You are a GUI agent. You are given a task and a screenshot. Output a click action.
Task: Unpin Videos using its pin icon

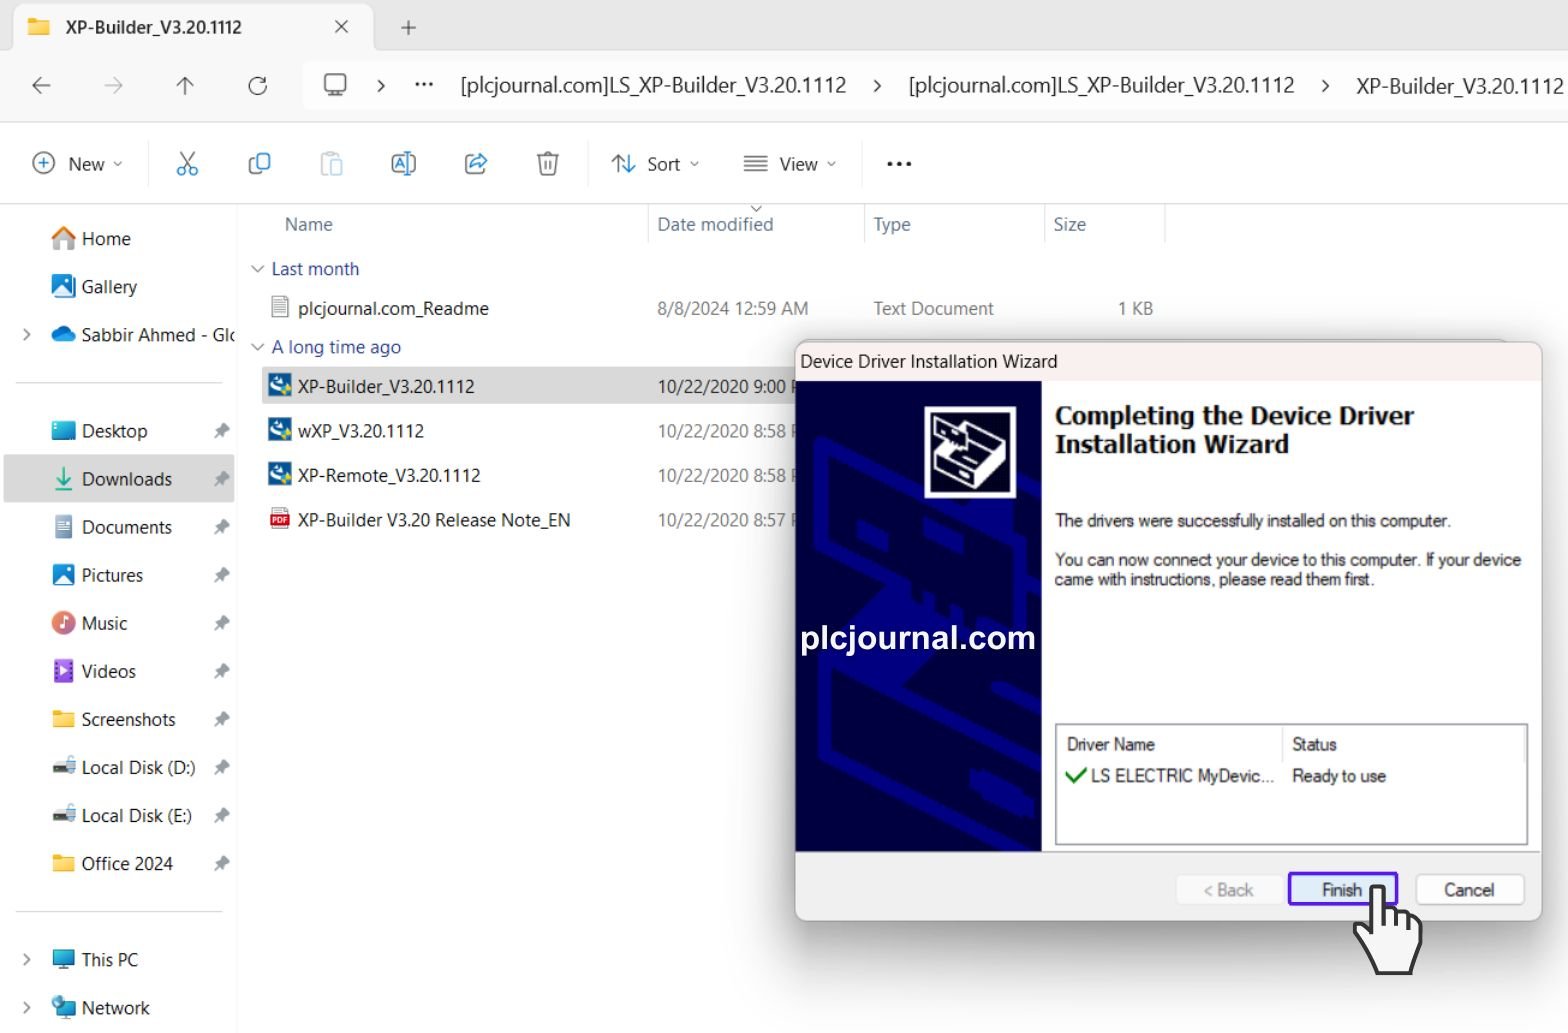221,671
